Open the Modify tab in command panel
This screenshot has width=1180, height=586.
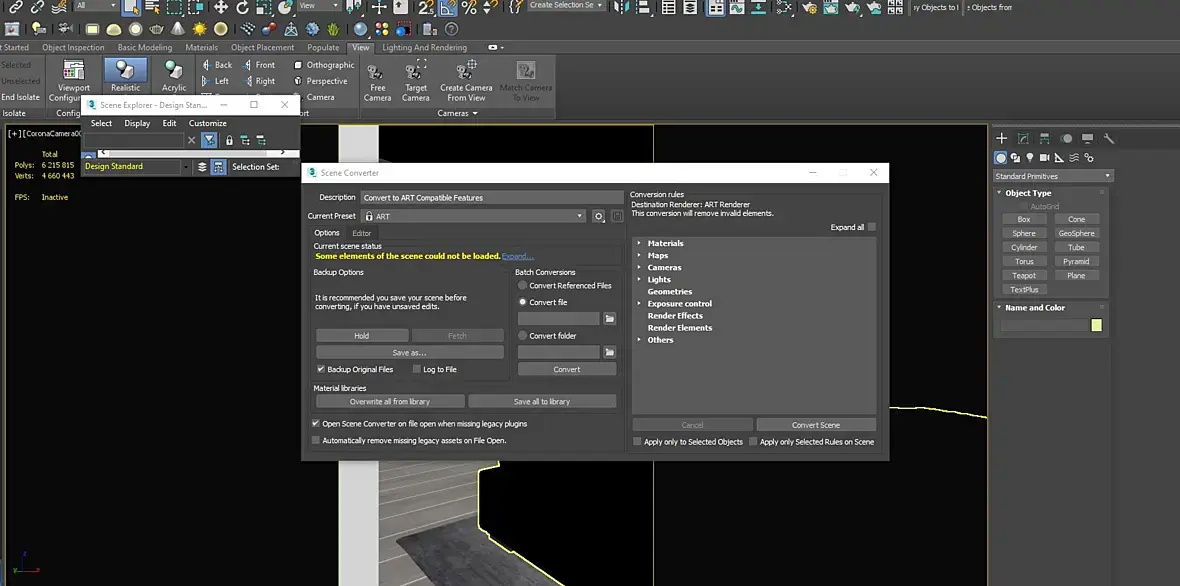point(1023,139)
